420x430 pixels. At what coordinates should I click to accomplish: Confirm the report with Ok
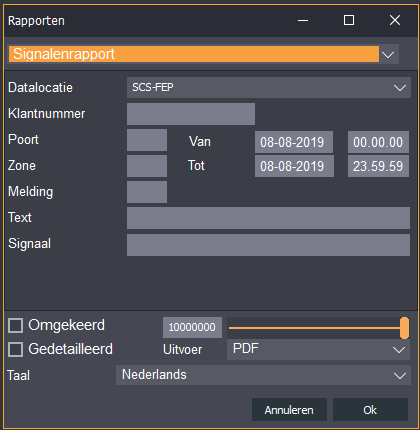coord(370,410)
